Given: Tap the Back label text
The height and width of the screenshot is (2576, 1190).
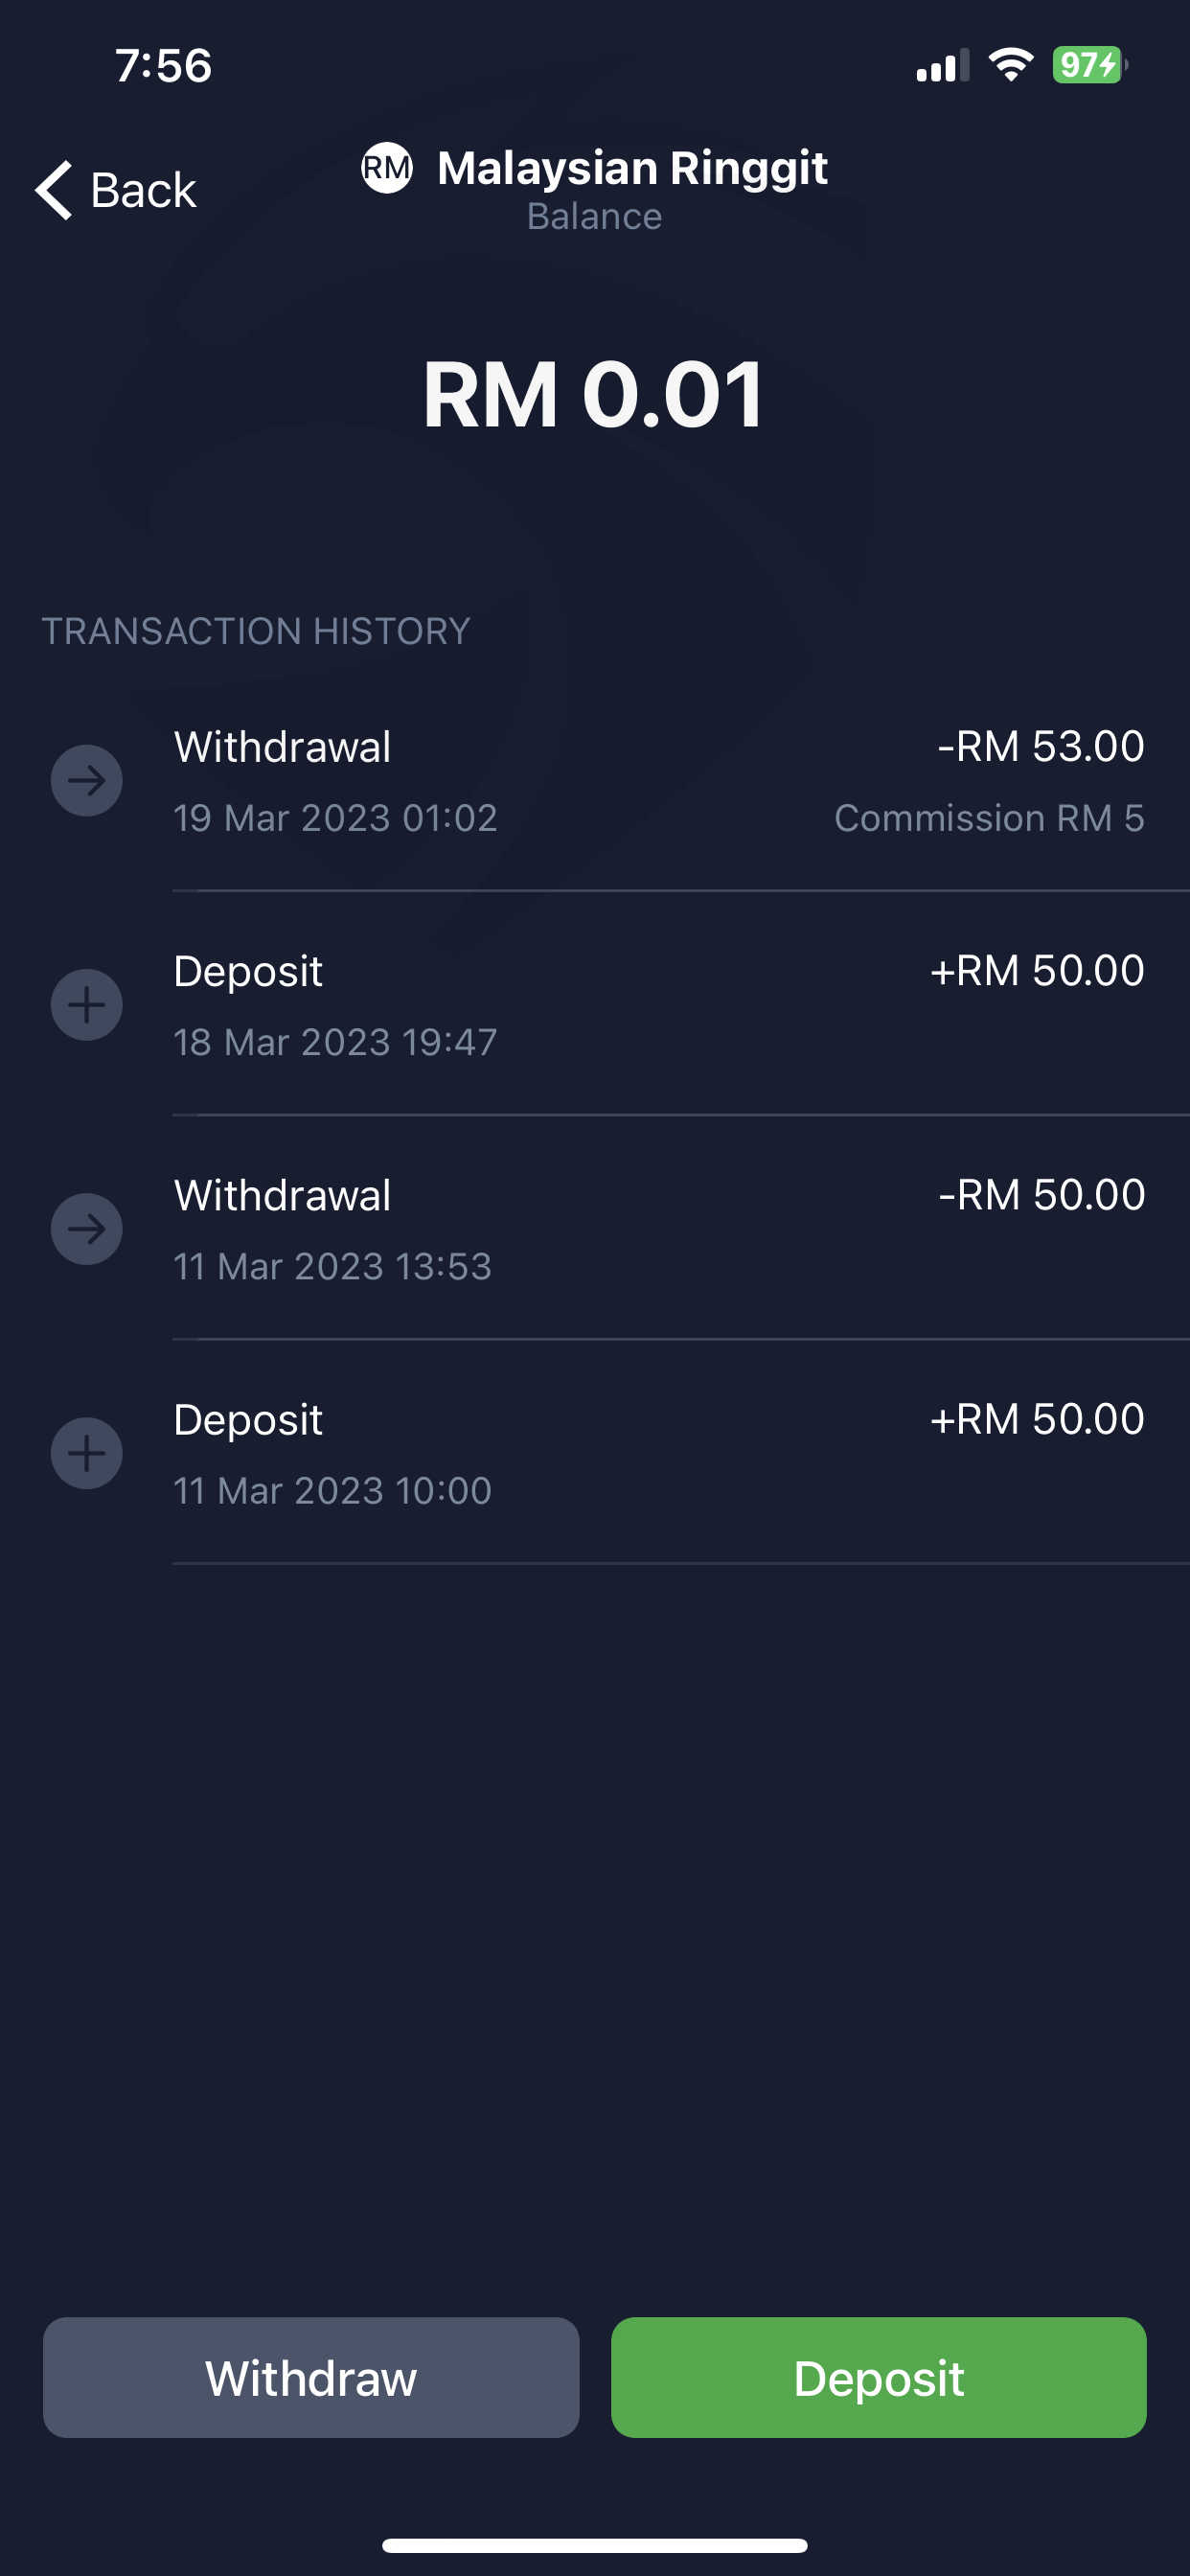Looking at the screenshot, I should tap(143, 190).
